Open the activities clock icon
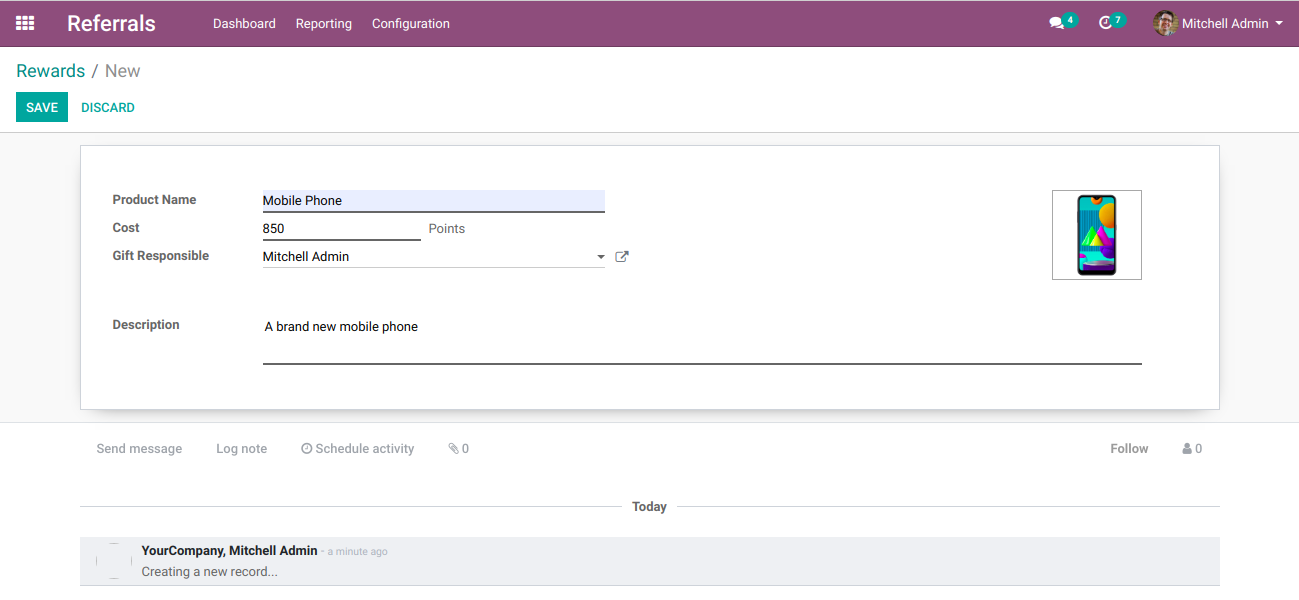This screenshot has width=1299, height=600. pyautogui.click(x=1105, y=23)
